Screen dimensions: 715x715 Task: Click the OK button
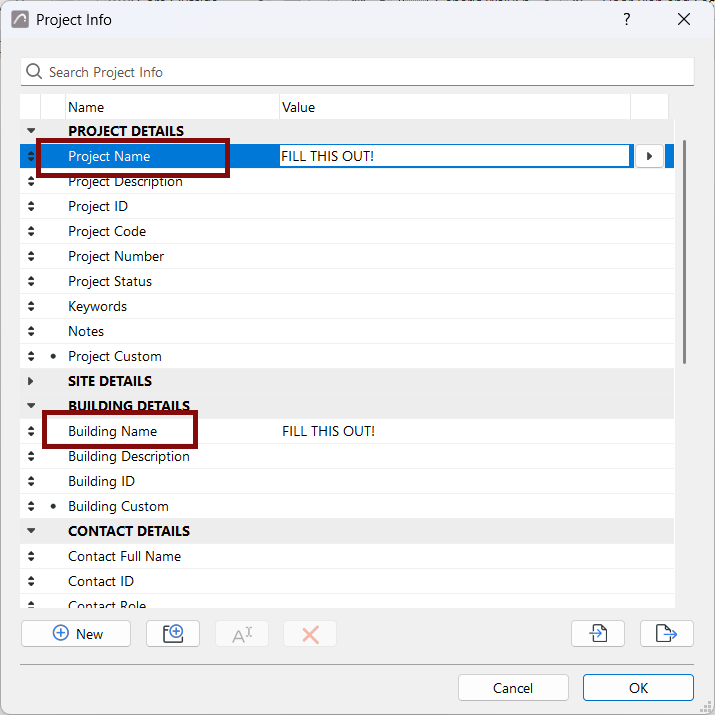638,688
